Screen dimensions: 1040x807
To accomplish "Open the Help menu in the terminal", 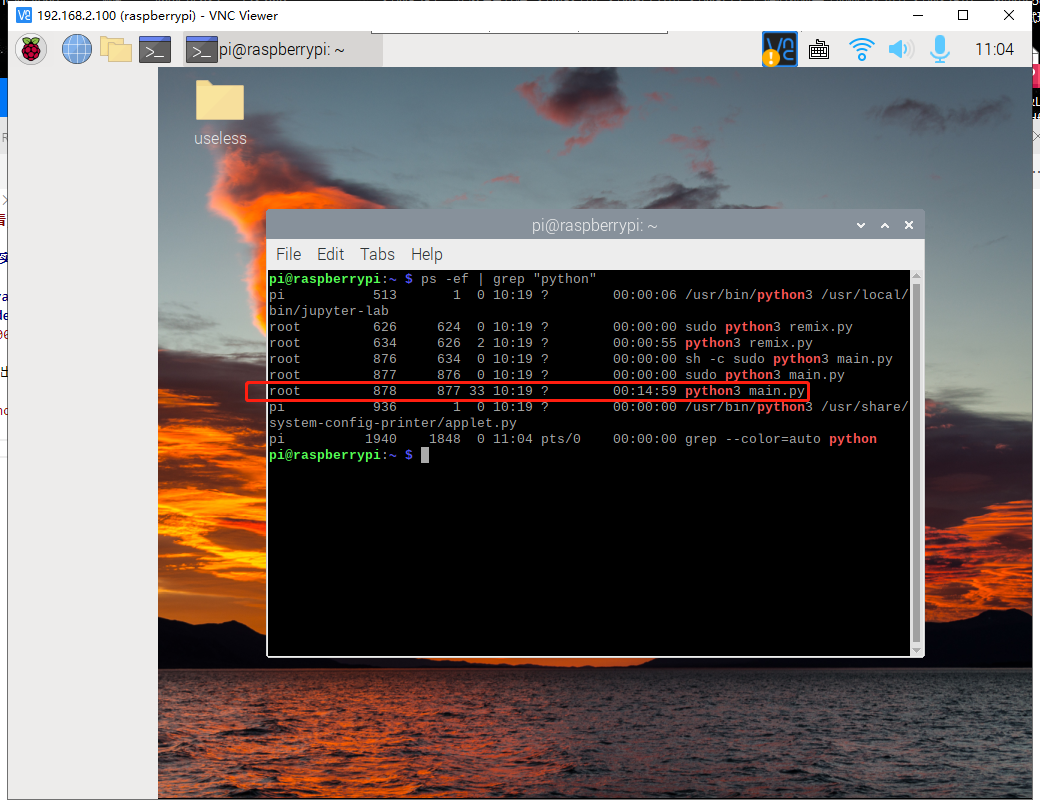I will (x=427, y=254).
